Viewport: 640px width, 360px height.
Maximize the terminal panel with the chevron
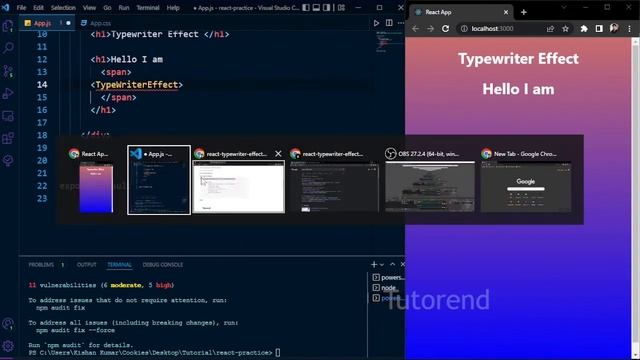[393, 264]
